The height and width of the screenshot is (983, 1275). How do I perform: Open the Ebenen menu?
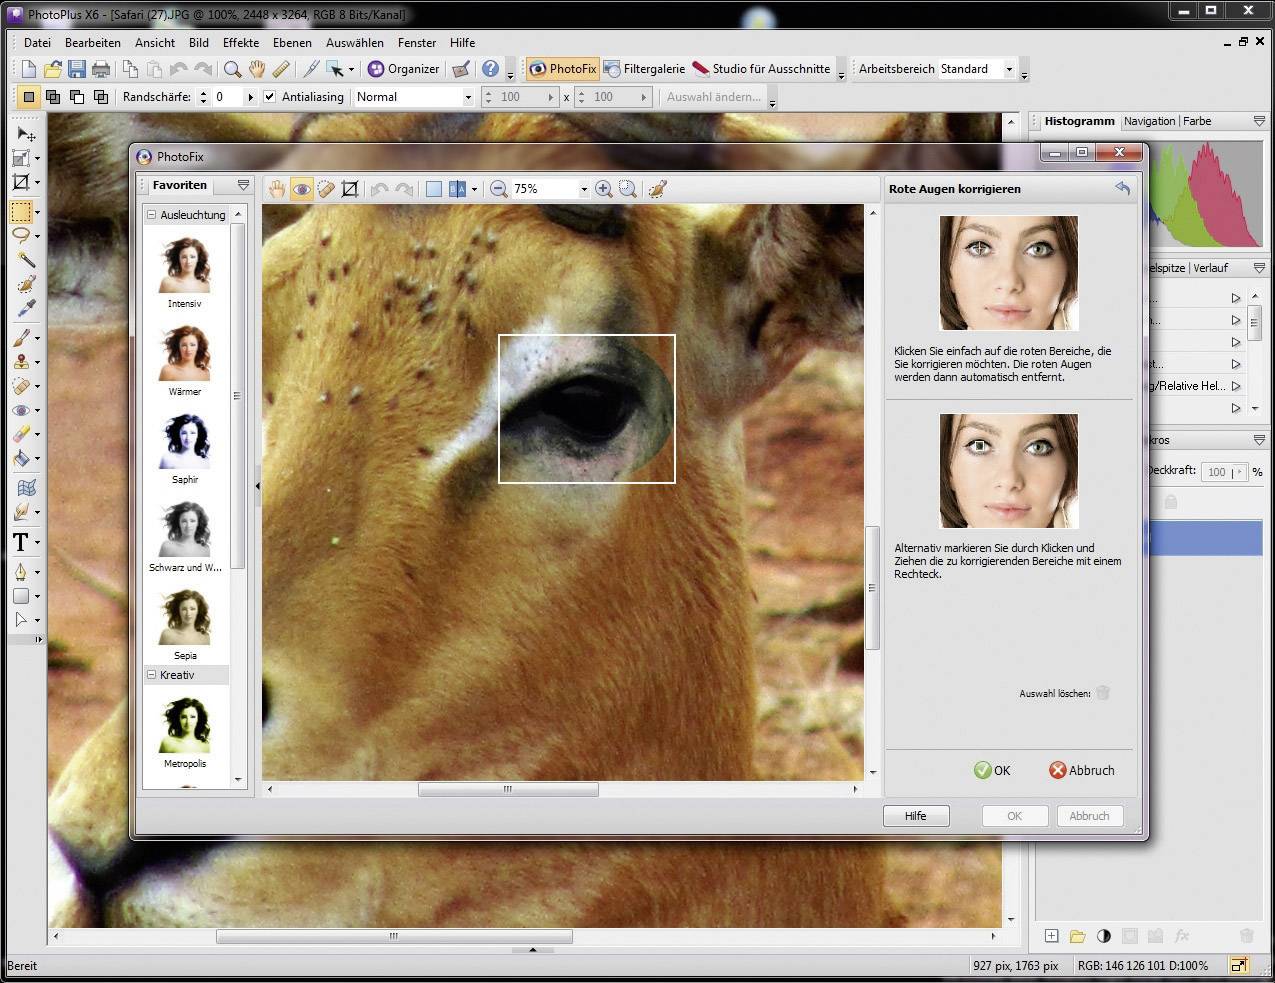click(292, 43)
